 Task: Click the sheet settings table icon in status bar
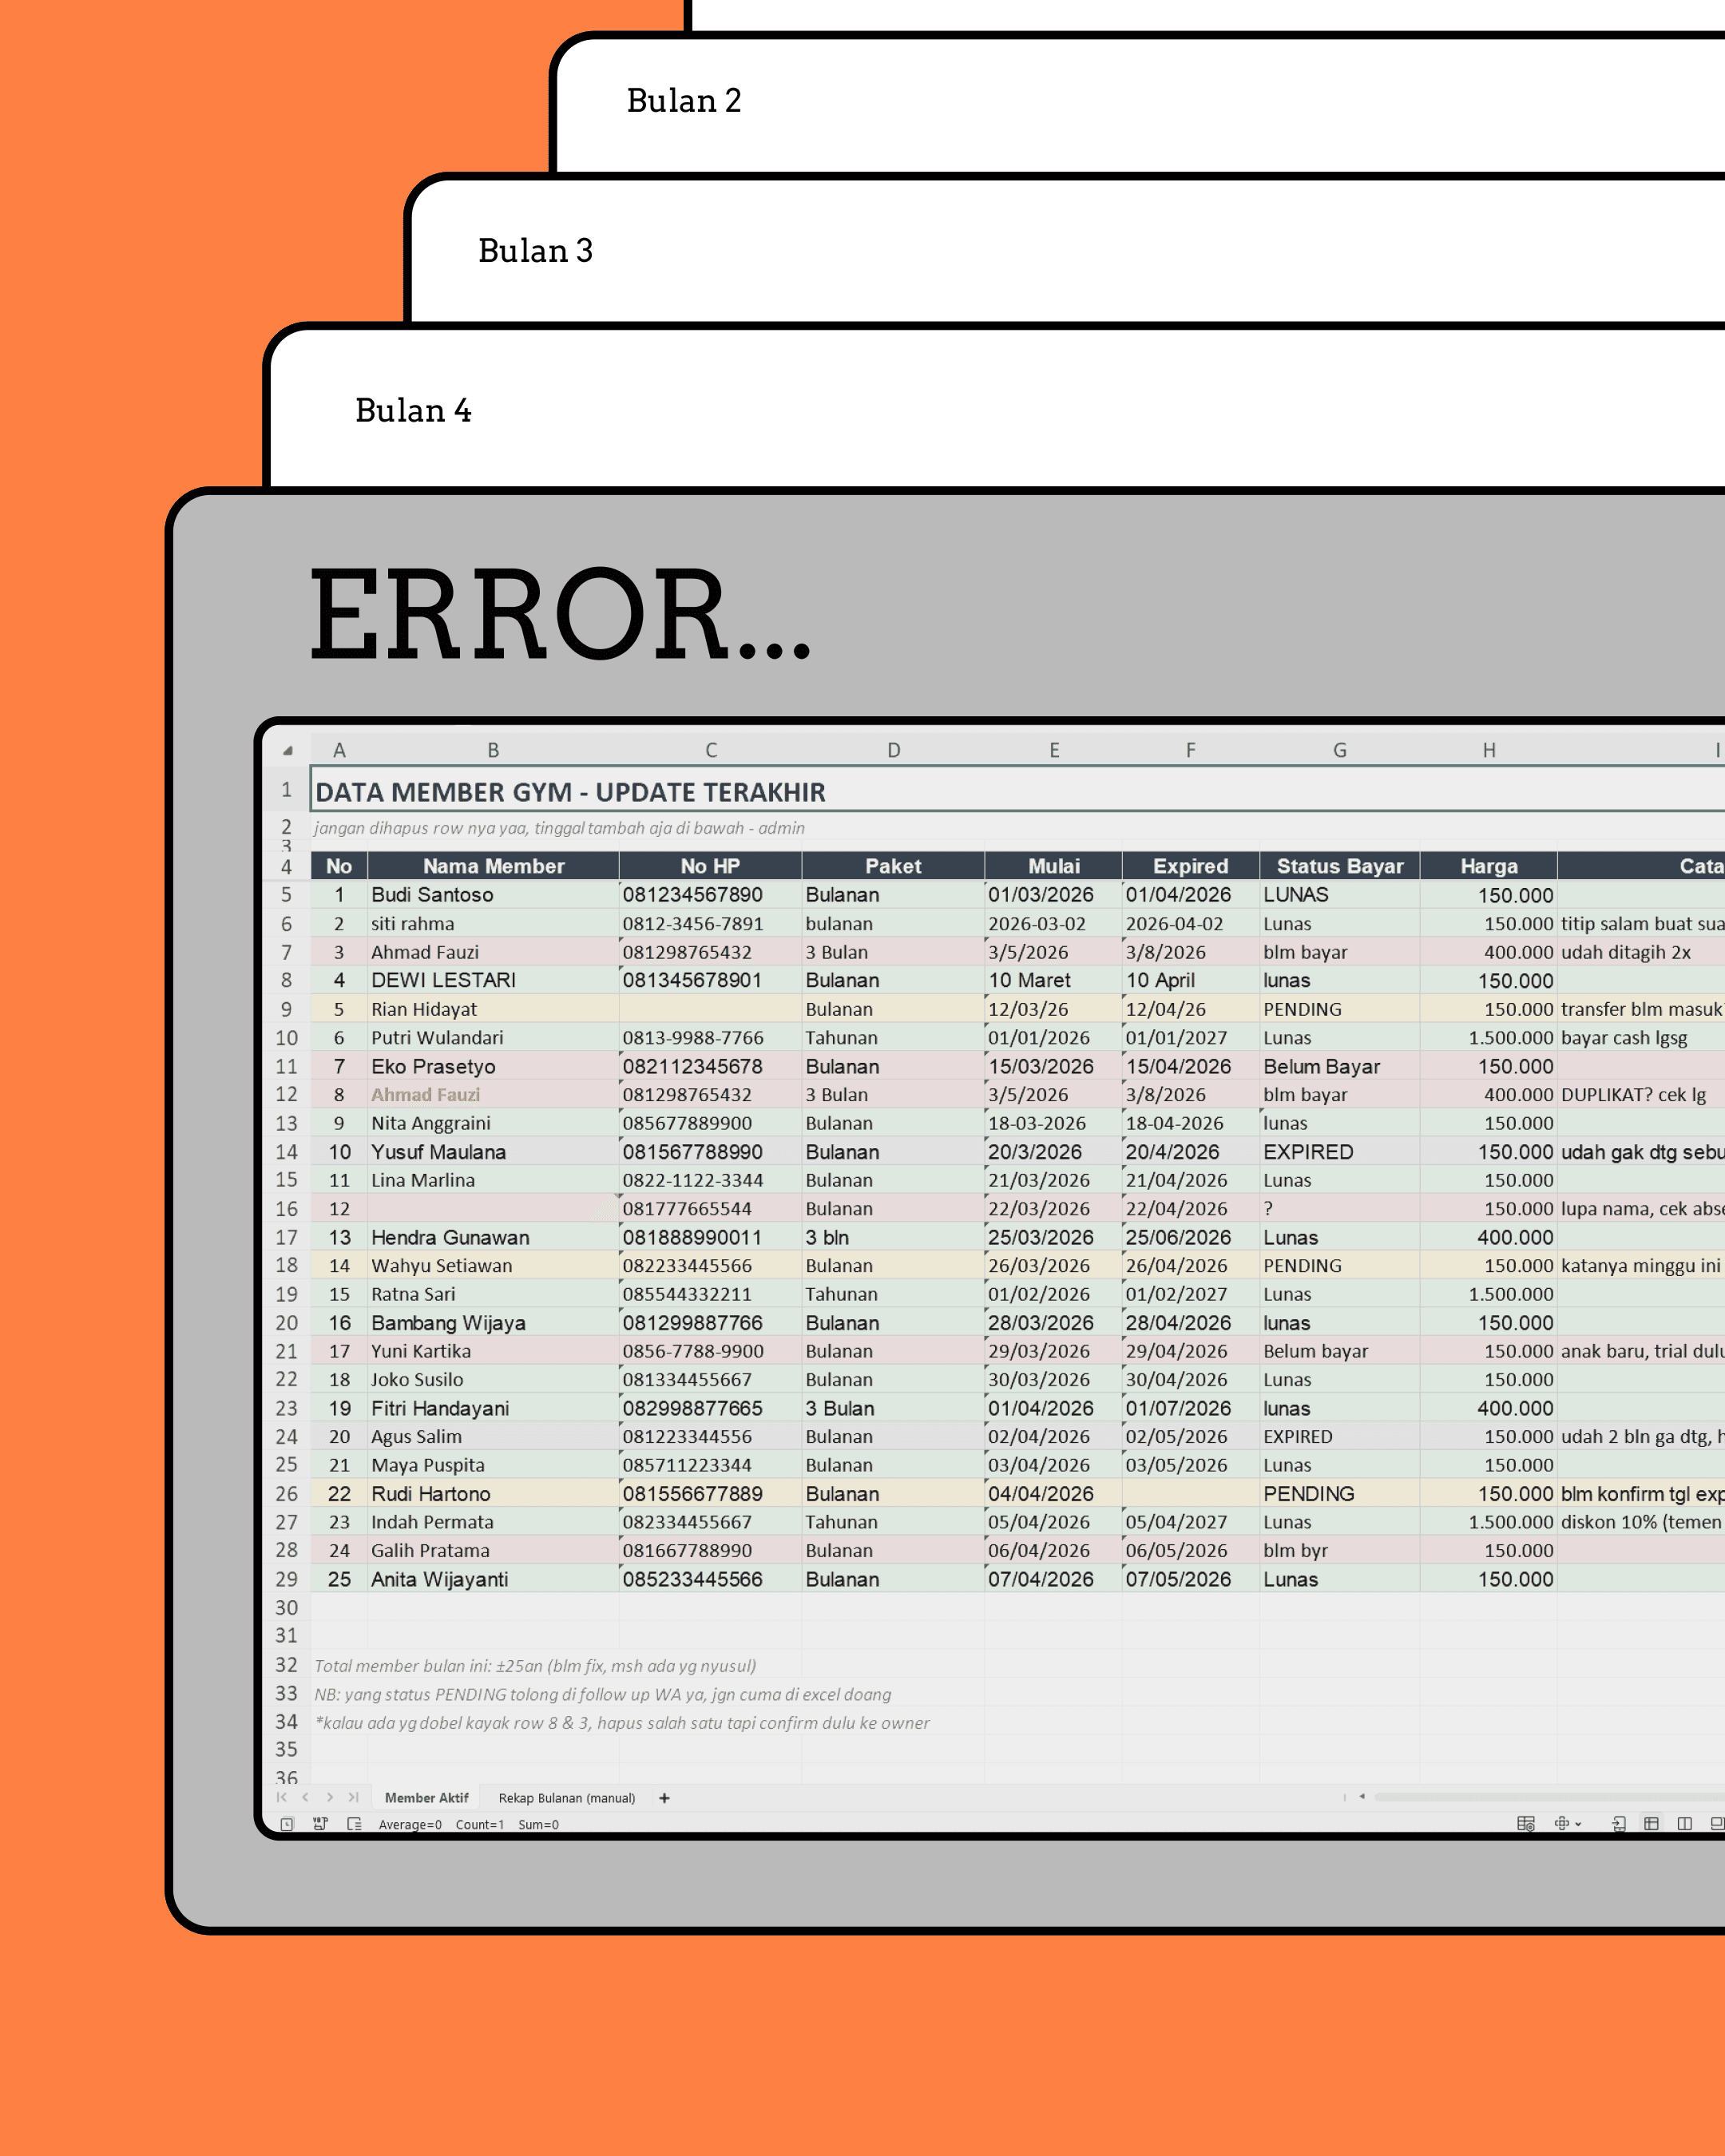tap(1525, 1824)
